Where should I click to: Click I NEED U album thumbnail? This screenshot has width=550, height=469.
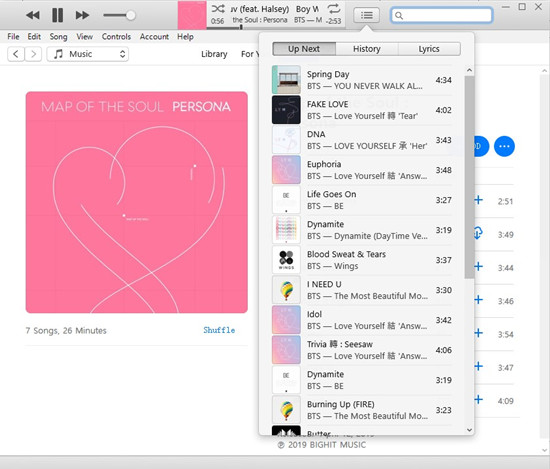coord(286,290)
